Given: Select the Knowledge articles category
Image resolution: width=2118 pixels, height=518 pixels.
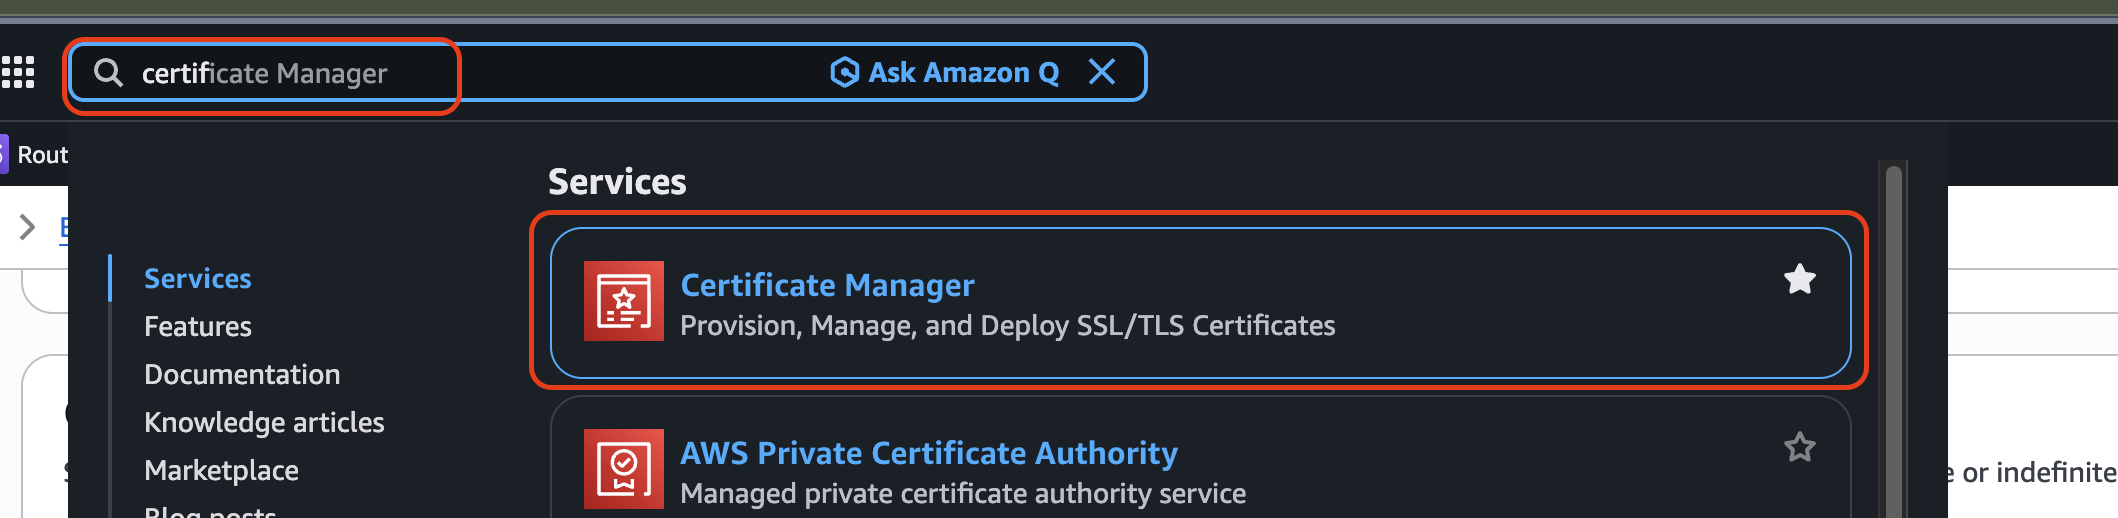Looking at the screenshot, I should [x=264, y=422].
